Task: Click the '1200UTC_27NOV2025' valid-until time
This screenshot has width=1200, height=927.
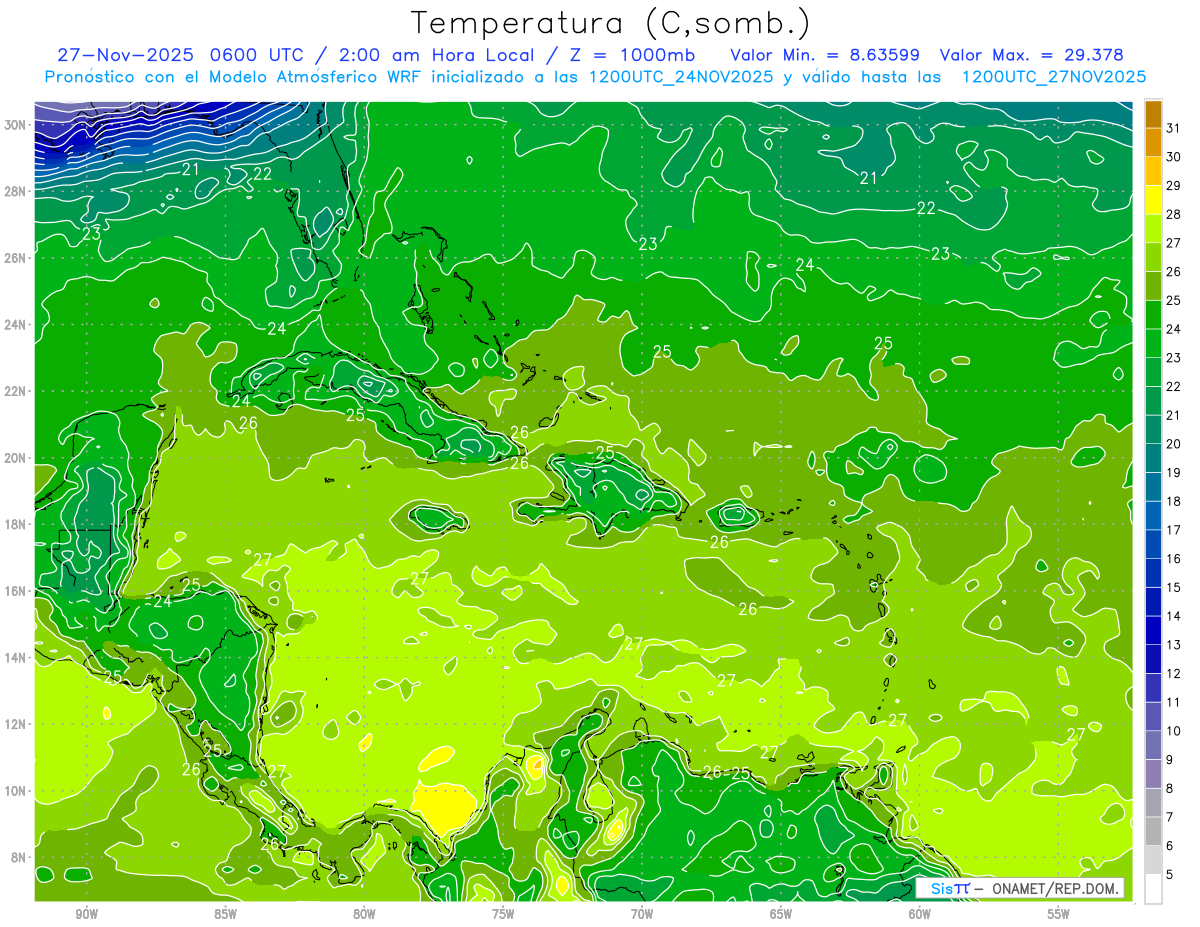Action: pos(1053,77)
